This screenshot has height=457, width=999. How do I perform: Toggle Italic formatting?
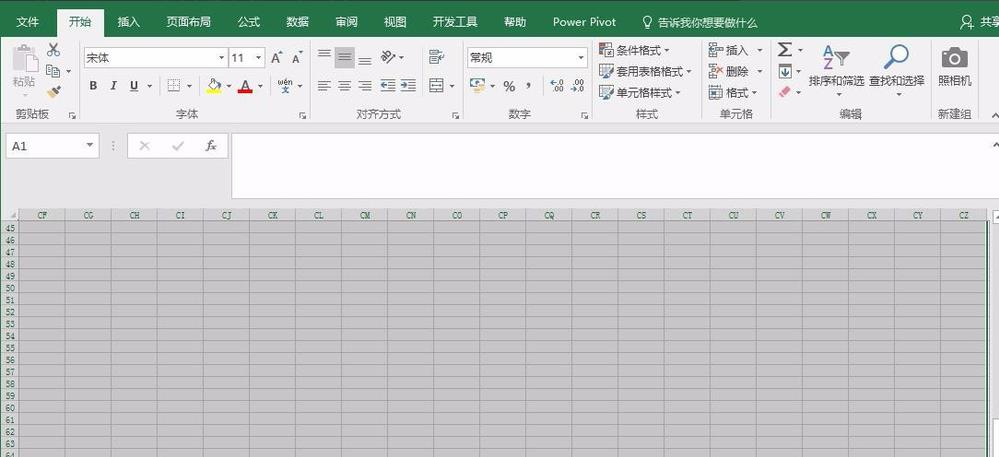pyautogui.click(x=114, y=86)
